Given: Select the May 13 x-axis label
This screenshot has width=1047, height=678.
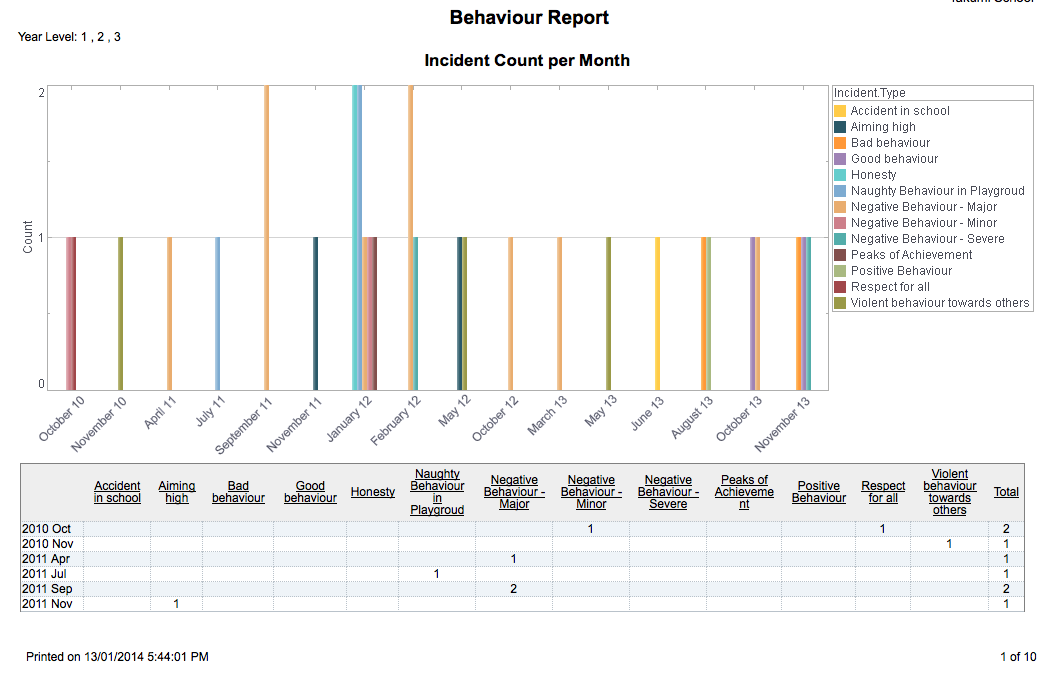Looking at the screenshot, I should [601, 411].
